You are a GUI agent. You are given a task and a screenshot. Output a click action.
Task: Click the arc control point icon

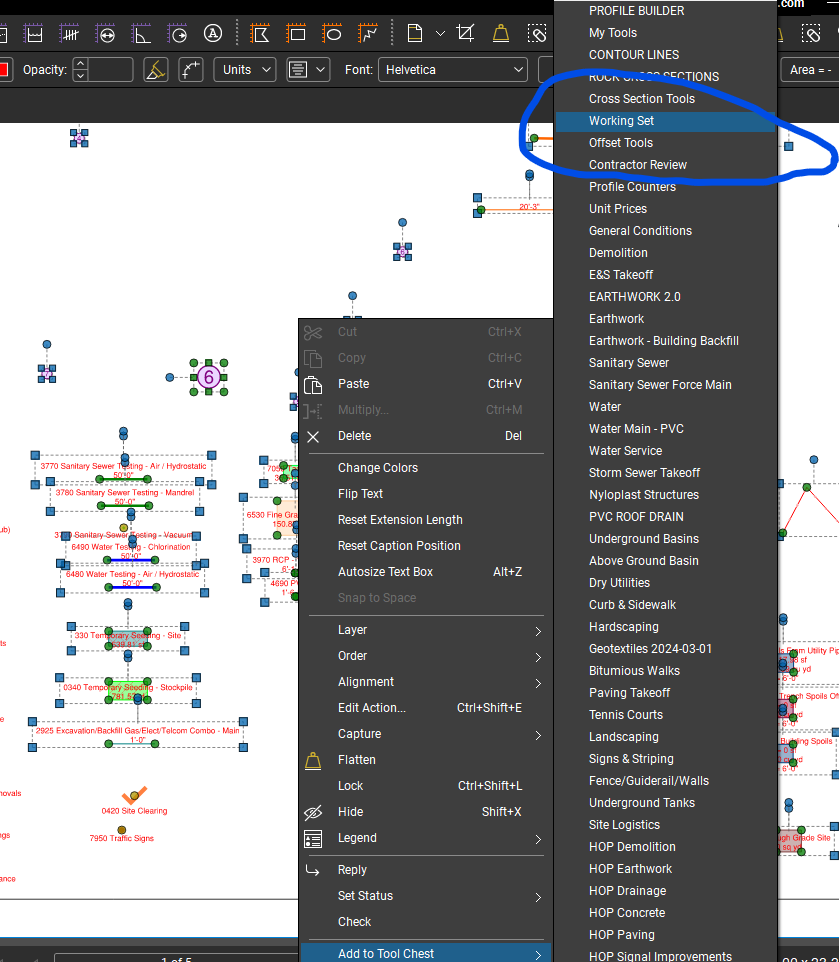(x=191, y=70)
